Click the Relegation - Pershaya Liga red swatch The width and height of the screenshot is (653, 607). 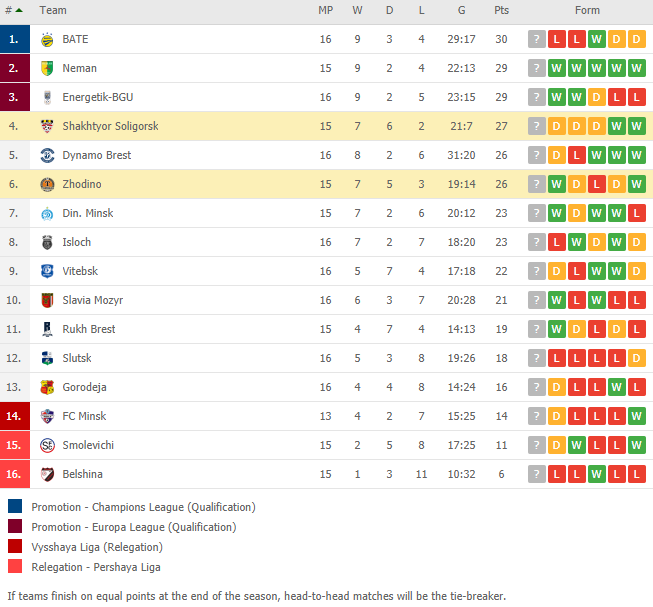coord(15,566)
